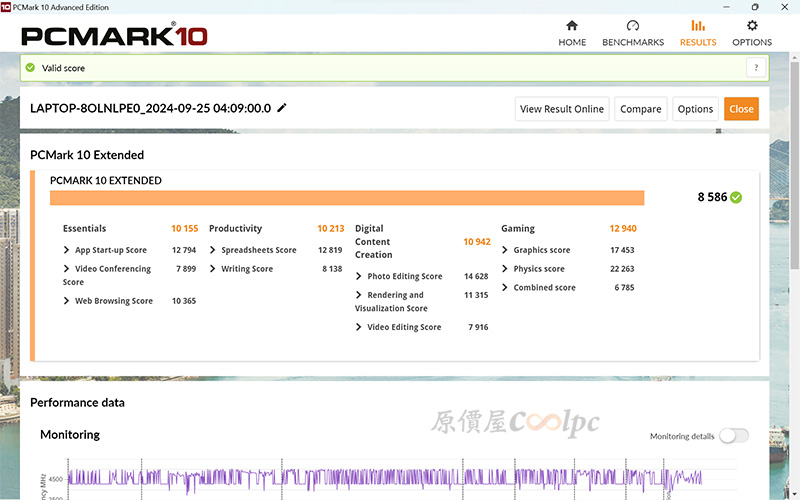Click the orange Close button
The height and width of the screenshot is (500, 800).
click(x=741, y=109)
